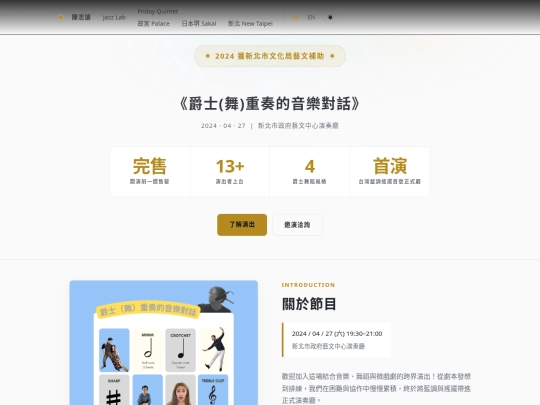Click the 2024 / 04 / 27 (六) 19:30–21:00 text

tap(337, 333)
